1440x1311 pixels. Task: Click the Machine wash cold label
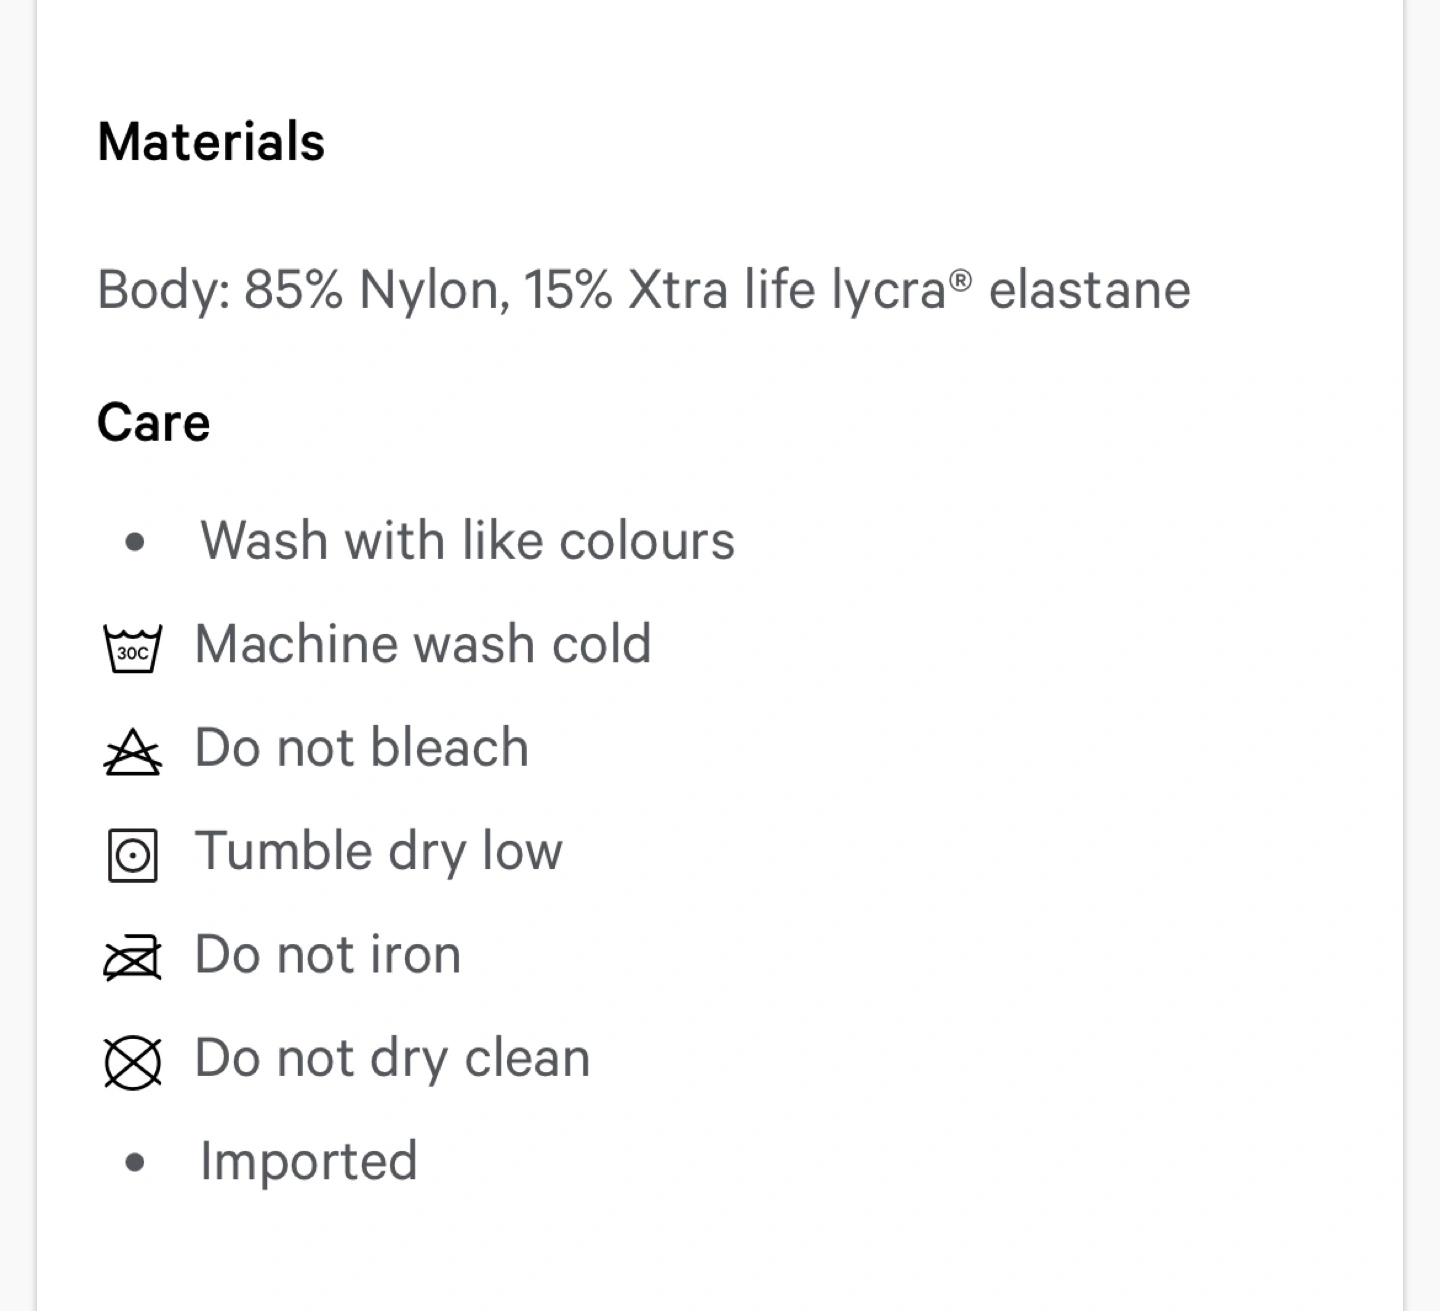point(422,644)
